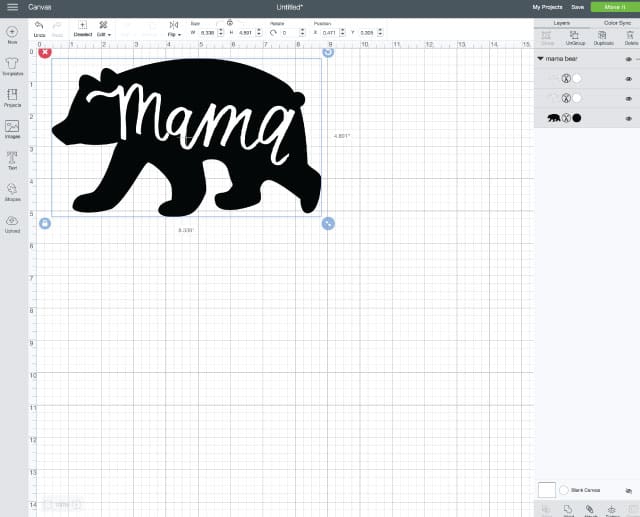
Task: Click the Duplicate icon in Layers panel
Action: 603,38
